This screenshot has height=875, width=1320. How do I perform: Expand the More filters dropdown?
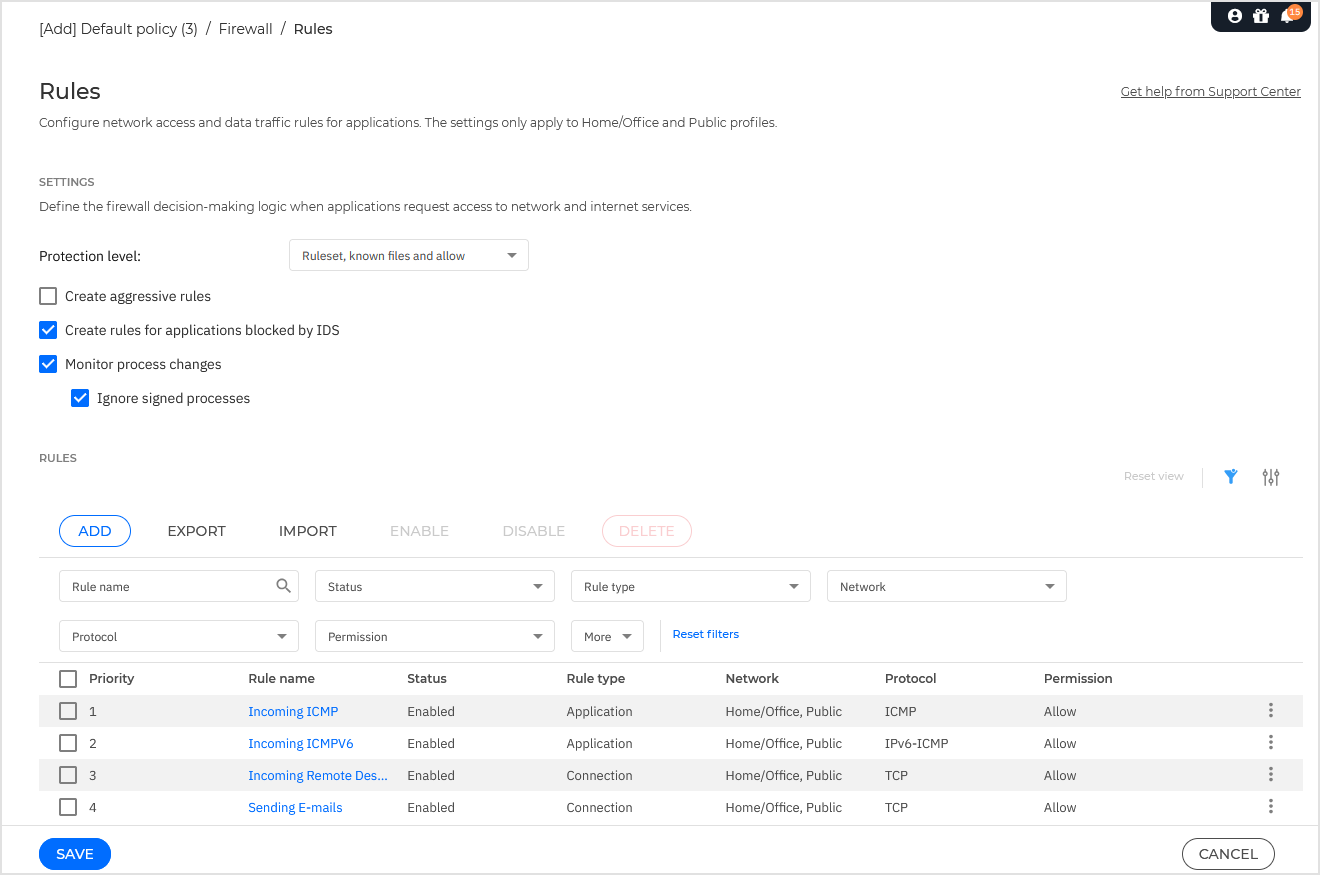(608, 637)
